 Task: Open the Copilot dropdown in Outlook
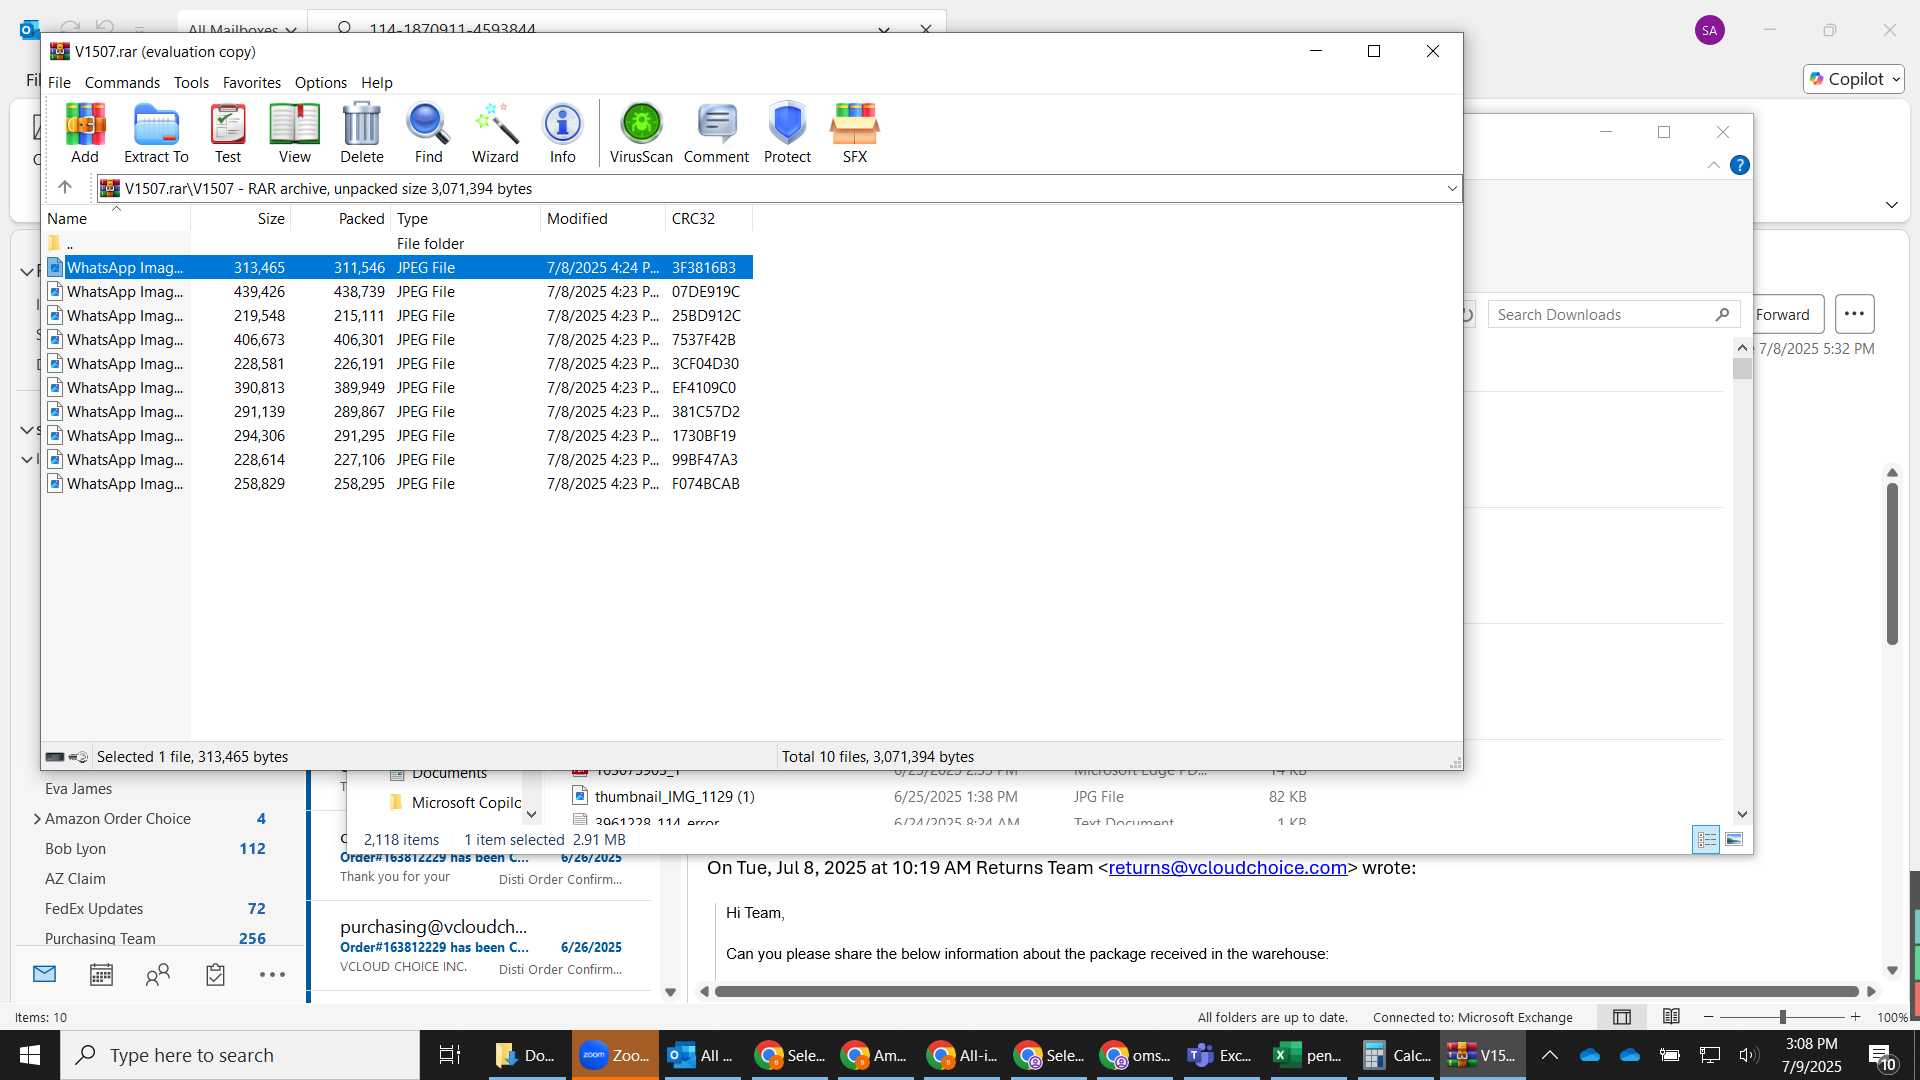click(x=1896, y=79)
